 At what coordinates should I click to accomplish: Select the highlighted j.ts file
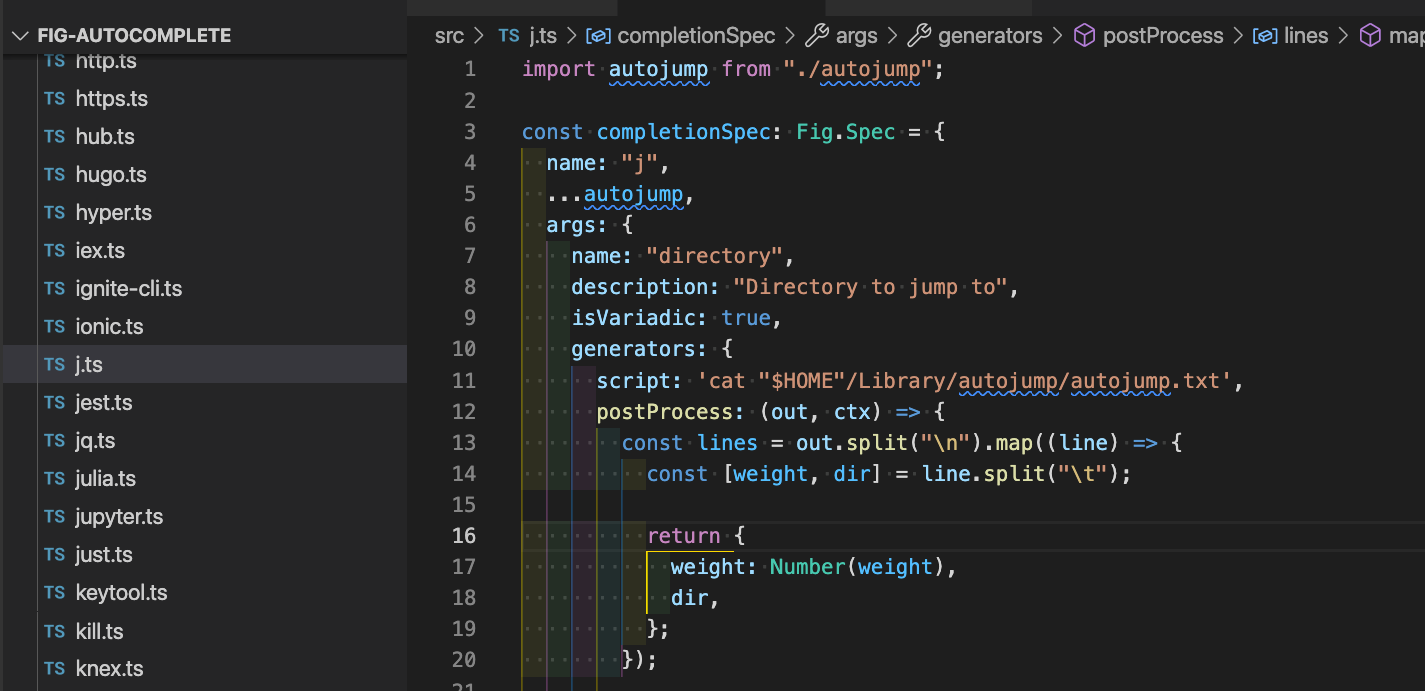point(204,365)
